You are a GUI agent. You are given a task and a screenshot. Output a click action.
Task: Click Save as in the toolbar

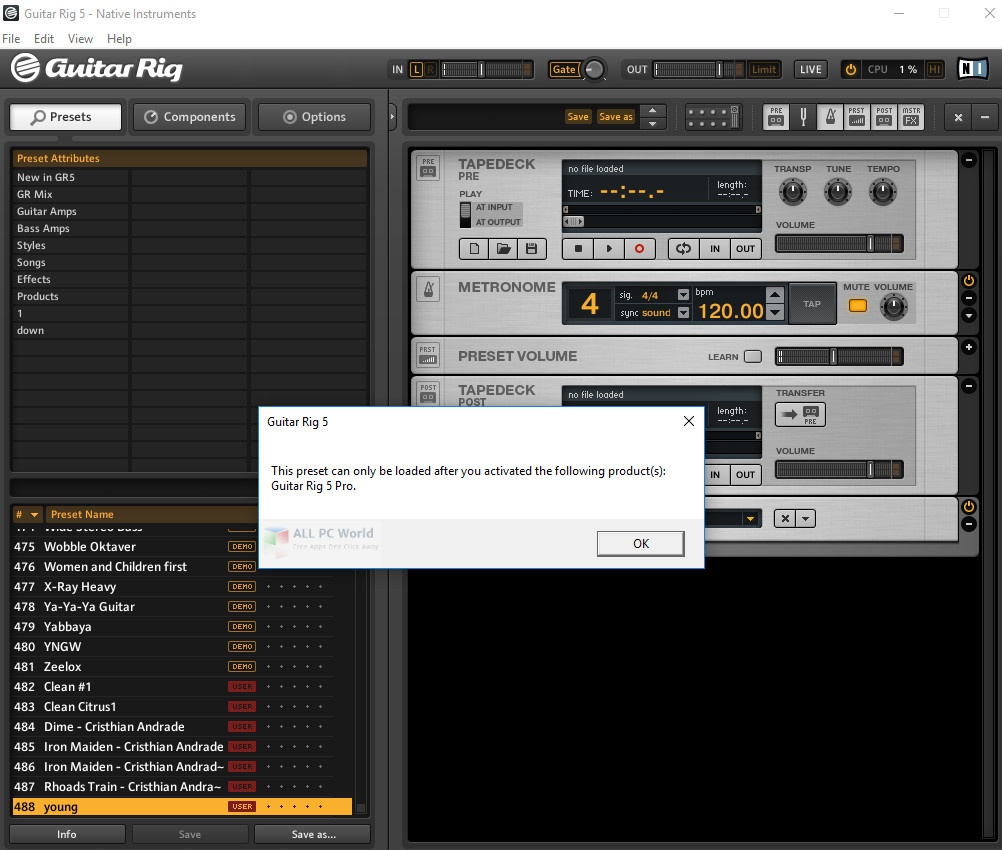click(x=615, y=116)
